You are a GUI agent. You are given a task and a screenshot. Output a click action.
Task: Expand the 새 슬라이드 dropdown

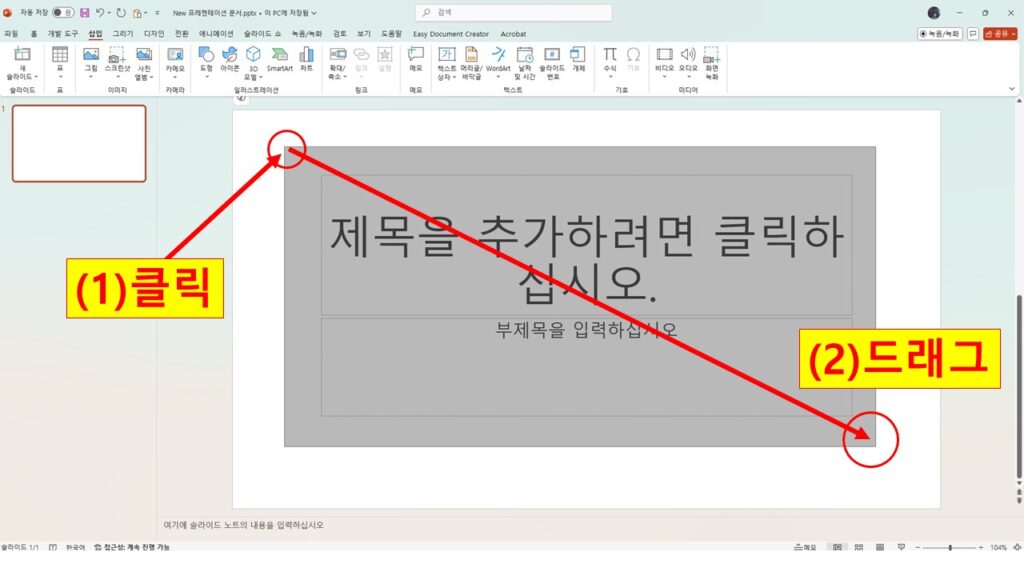(x=22, y=76)
